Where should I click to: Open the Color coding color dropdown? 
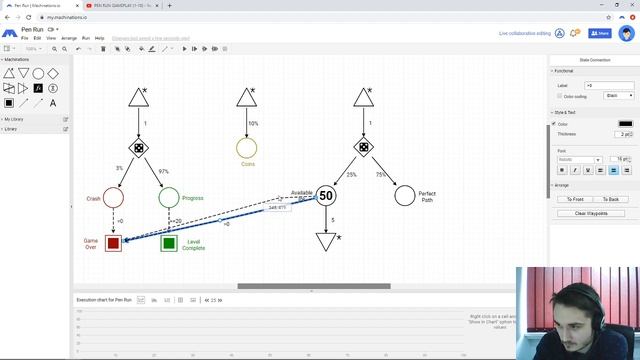pyautogui.click(x=618, y=96)
